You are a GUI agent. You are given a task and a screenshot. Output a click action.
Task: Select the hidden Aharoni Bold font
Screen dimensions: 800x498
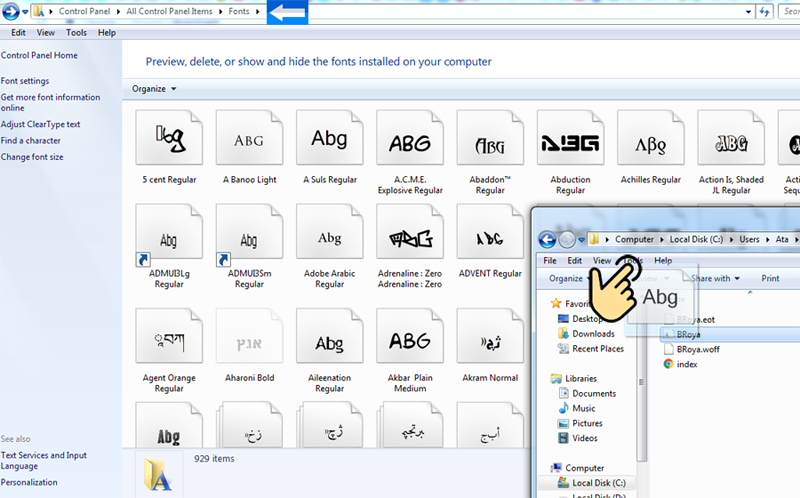[x=249, y=336]
